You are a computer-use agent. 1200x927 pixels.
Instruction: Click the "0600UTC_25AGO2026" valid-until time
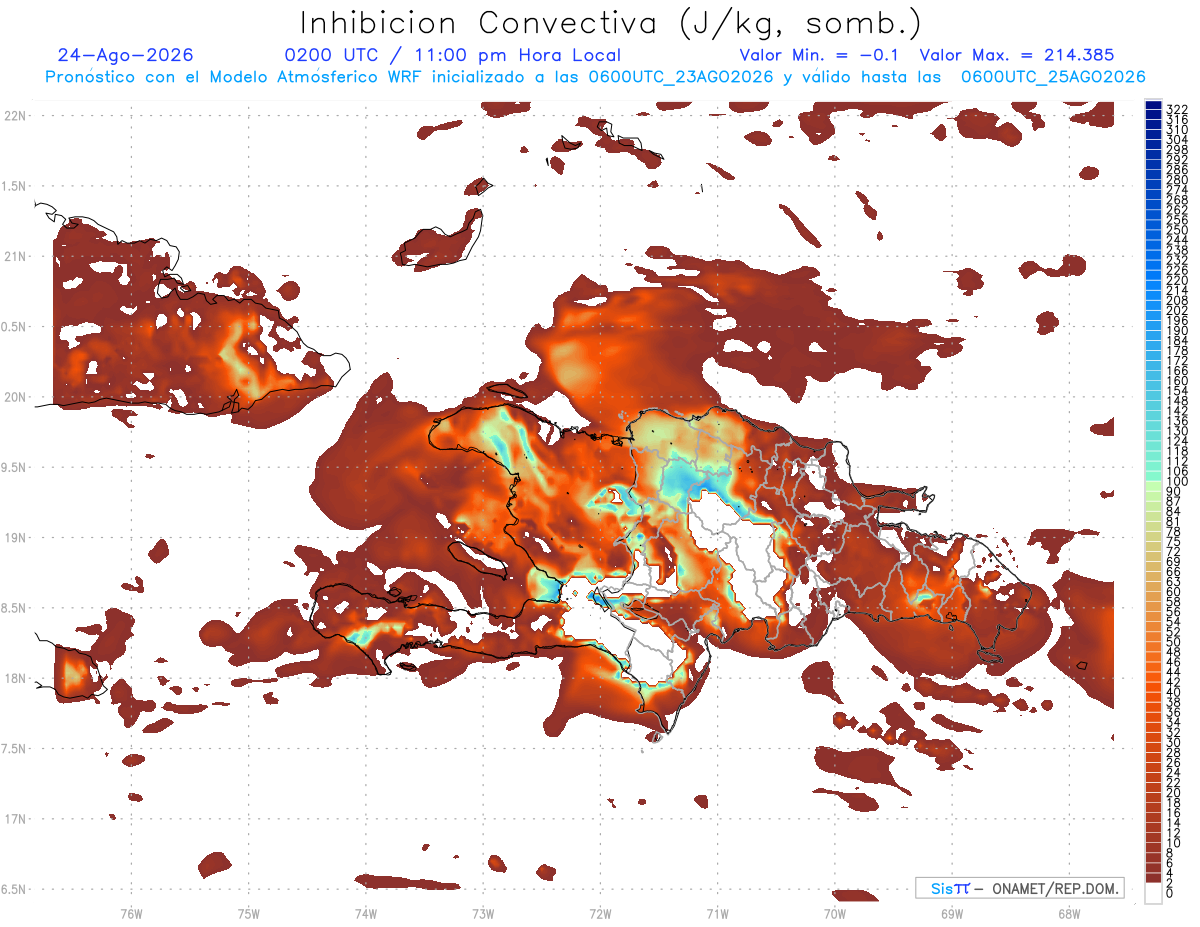pyautogui.click(x=1053, y=77)
